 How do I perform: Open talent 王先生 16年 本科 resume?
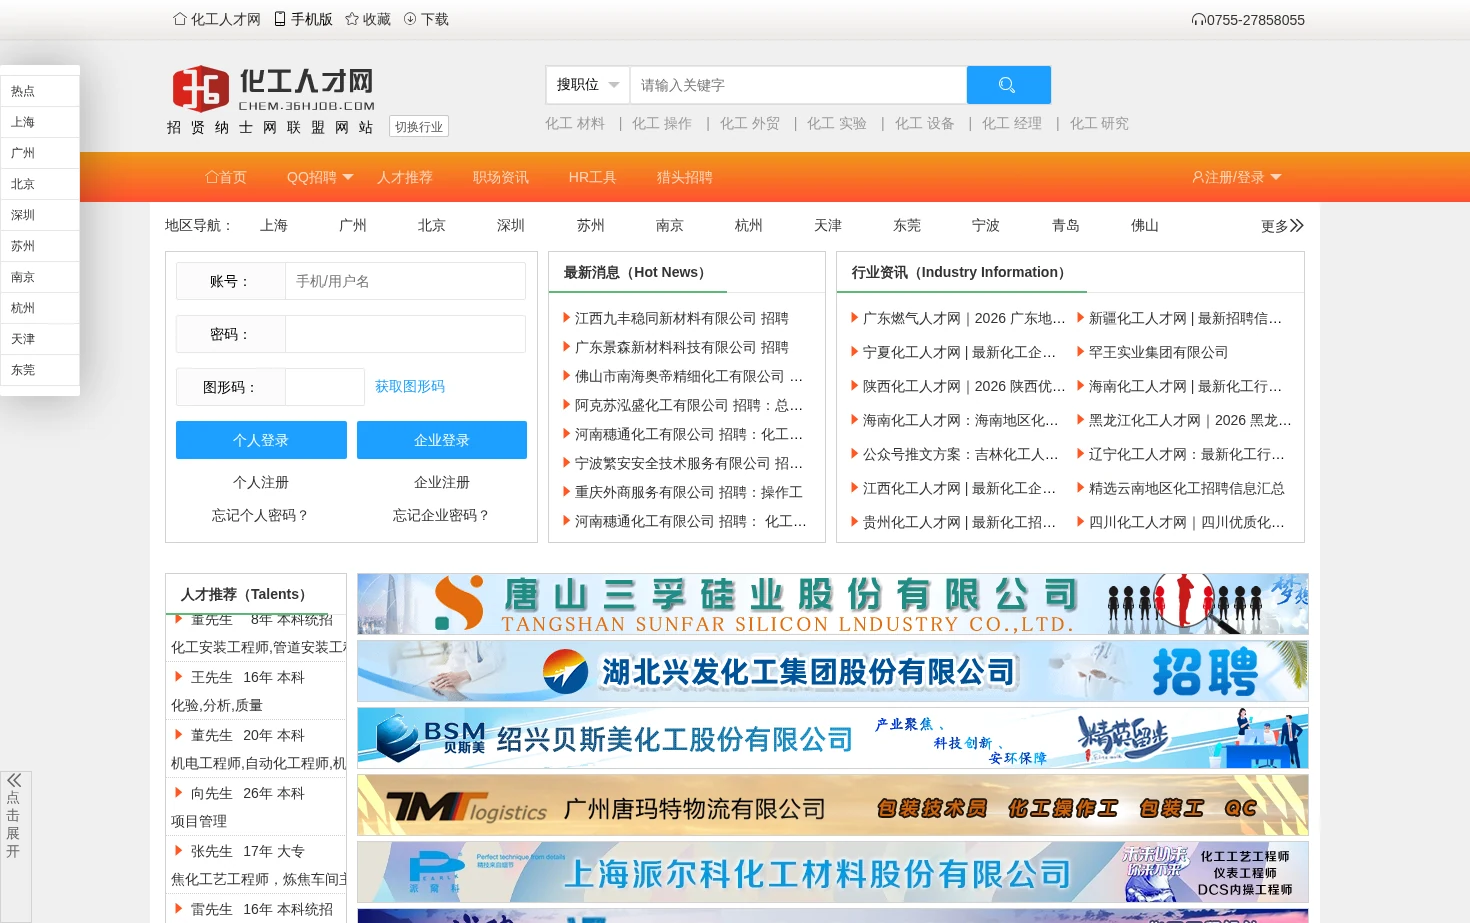[x=248, y=677]
